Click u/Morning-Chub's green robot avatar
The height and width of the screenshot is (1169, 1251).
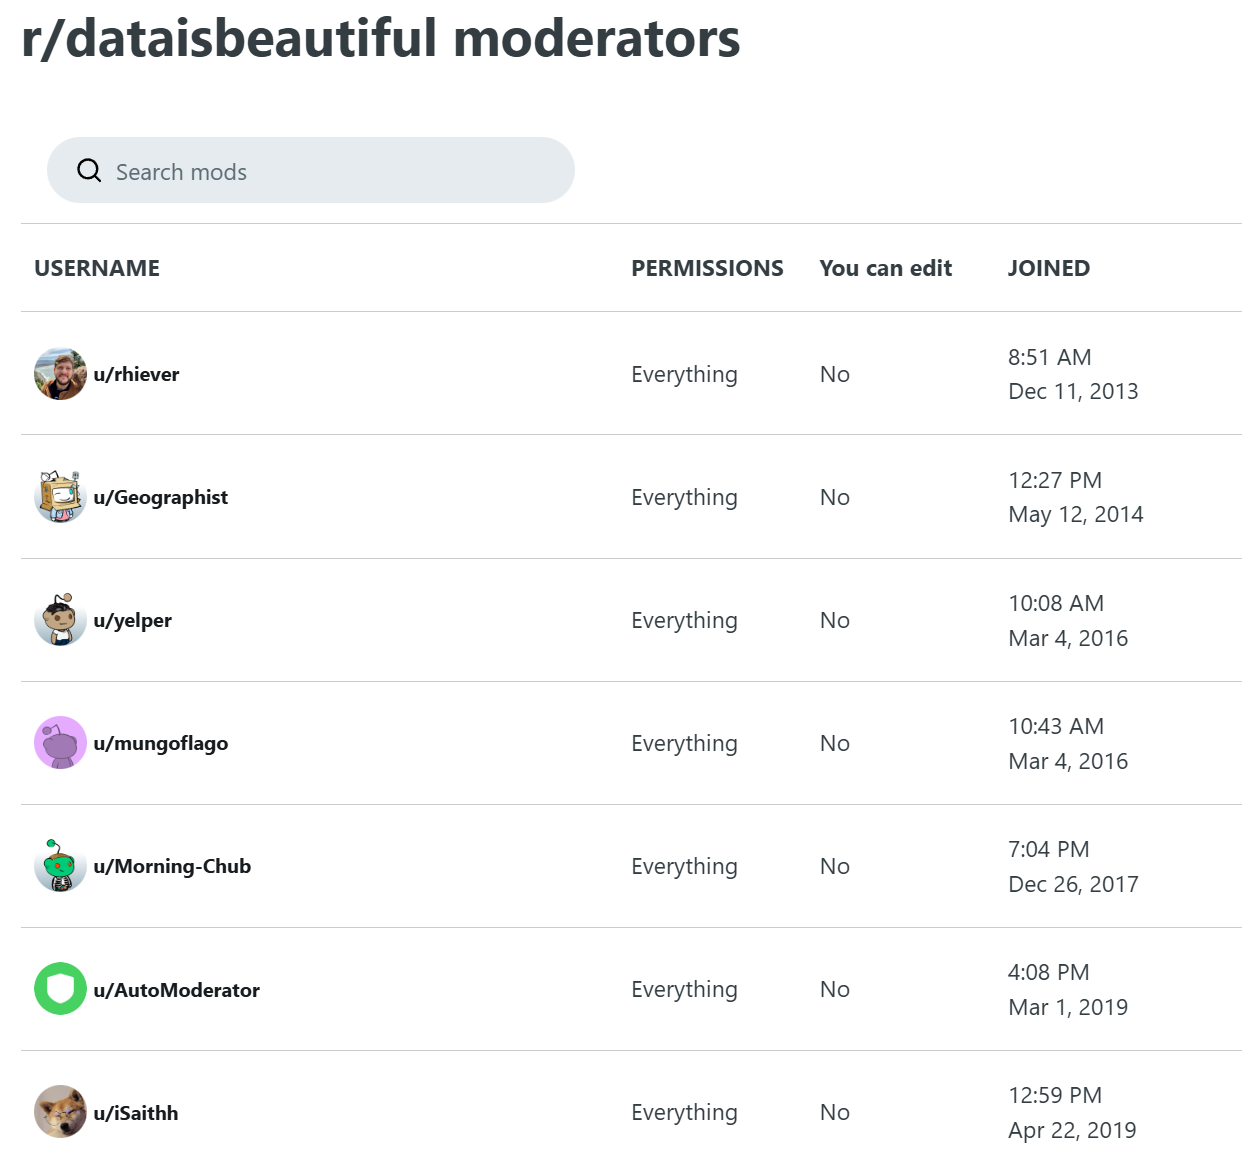(60, 866)
